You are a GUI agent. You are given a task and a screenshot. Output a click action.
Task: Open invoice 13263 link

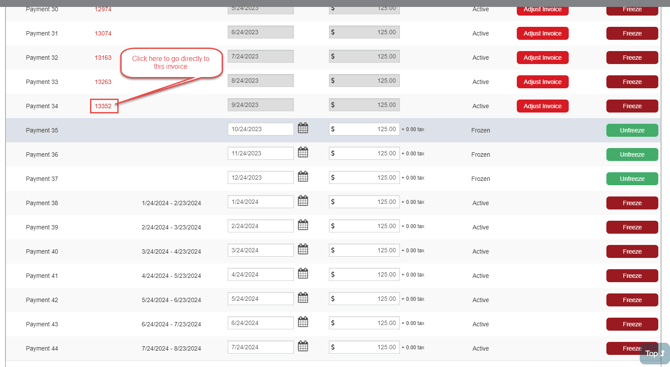[103, 82]
